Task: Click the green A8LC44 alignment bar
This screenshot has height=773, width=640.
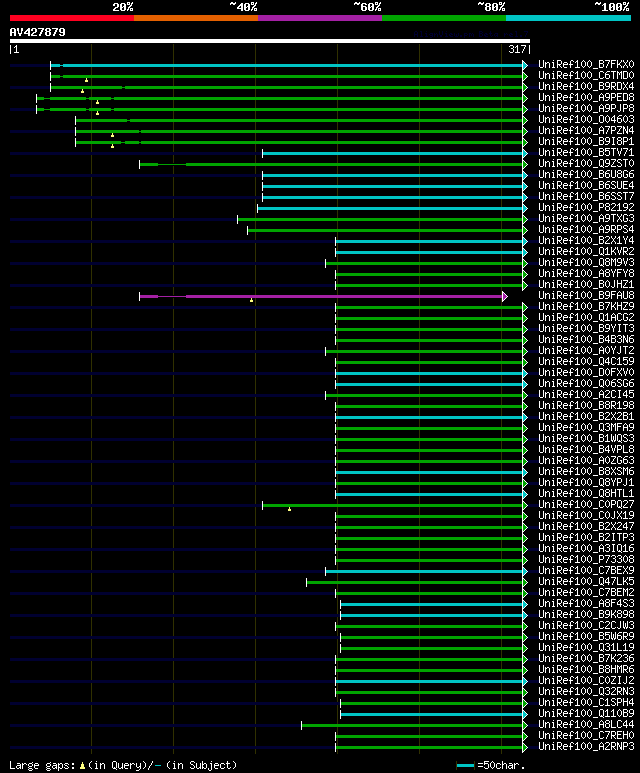Action: pyautogui.click(x=414, y=725)
